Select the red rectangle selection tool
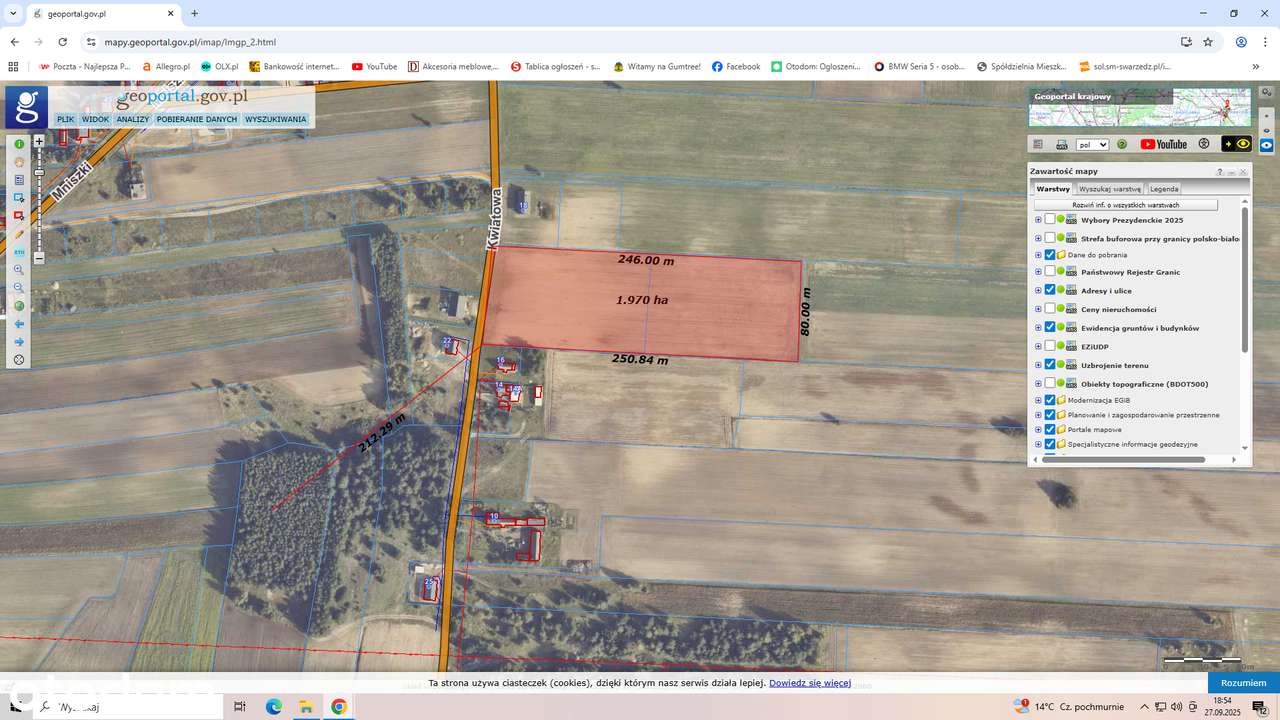Viewport: 1280px width, 720px height. click(x=19, y=216)
